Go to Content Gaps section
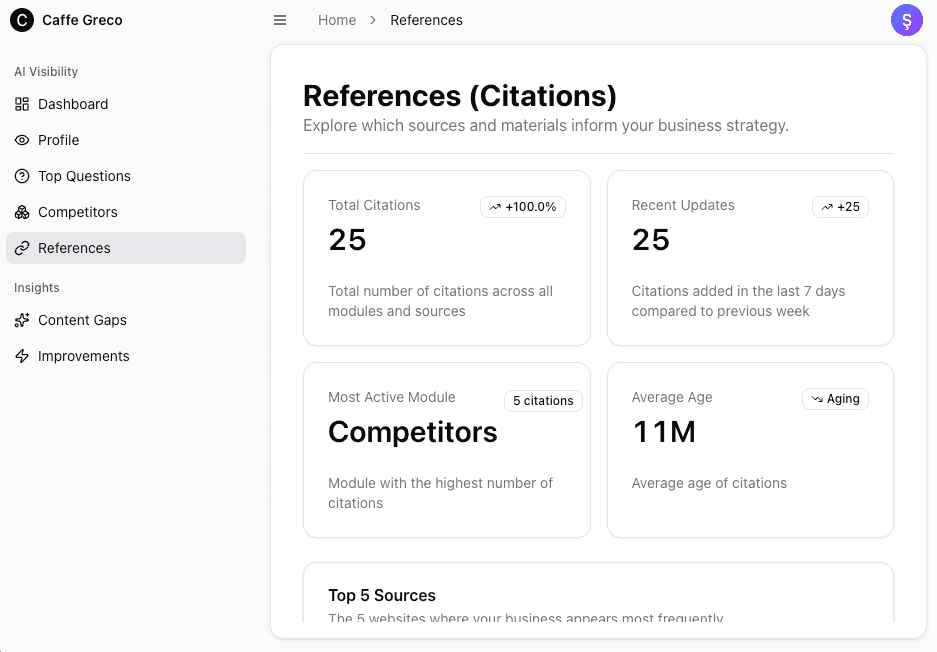The image size is (937, 652). coord(82,320)
